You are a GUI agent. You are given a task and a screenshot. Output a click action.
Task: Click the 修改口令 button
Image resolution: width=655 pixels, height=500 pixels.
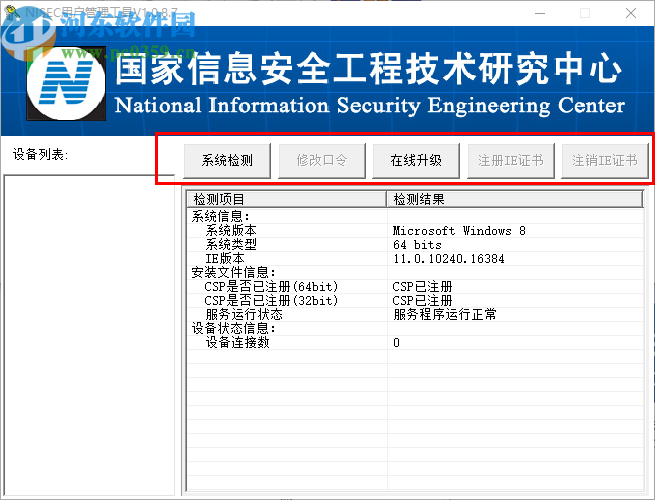coord(322,161)
